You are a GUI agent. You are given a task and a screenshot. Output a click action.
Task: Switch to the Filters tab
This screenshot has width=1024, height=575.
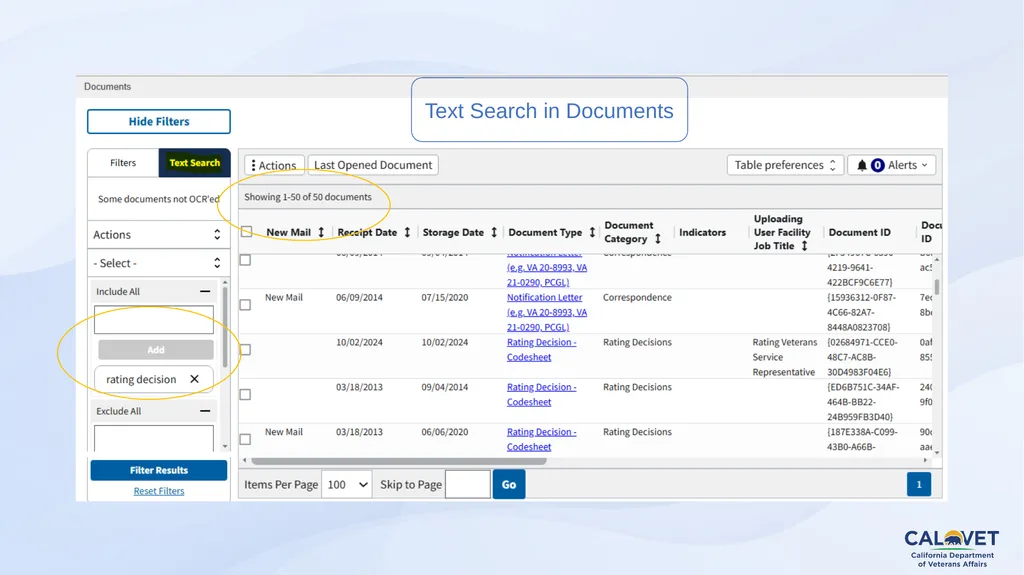tap(123, 163)
